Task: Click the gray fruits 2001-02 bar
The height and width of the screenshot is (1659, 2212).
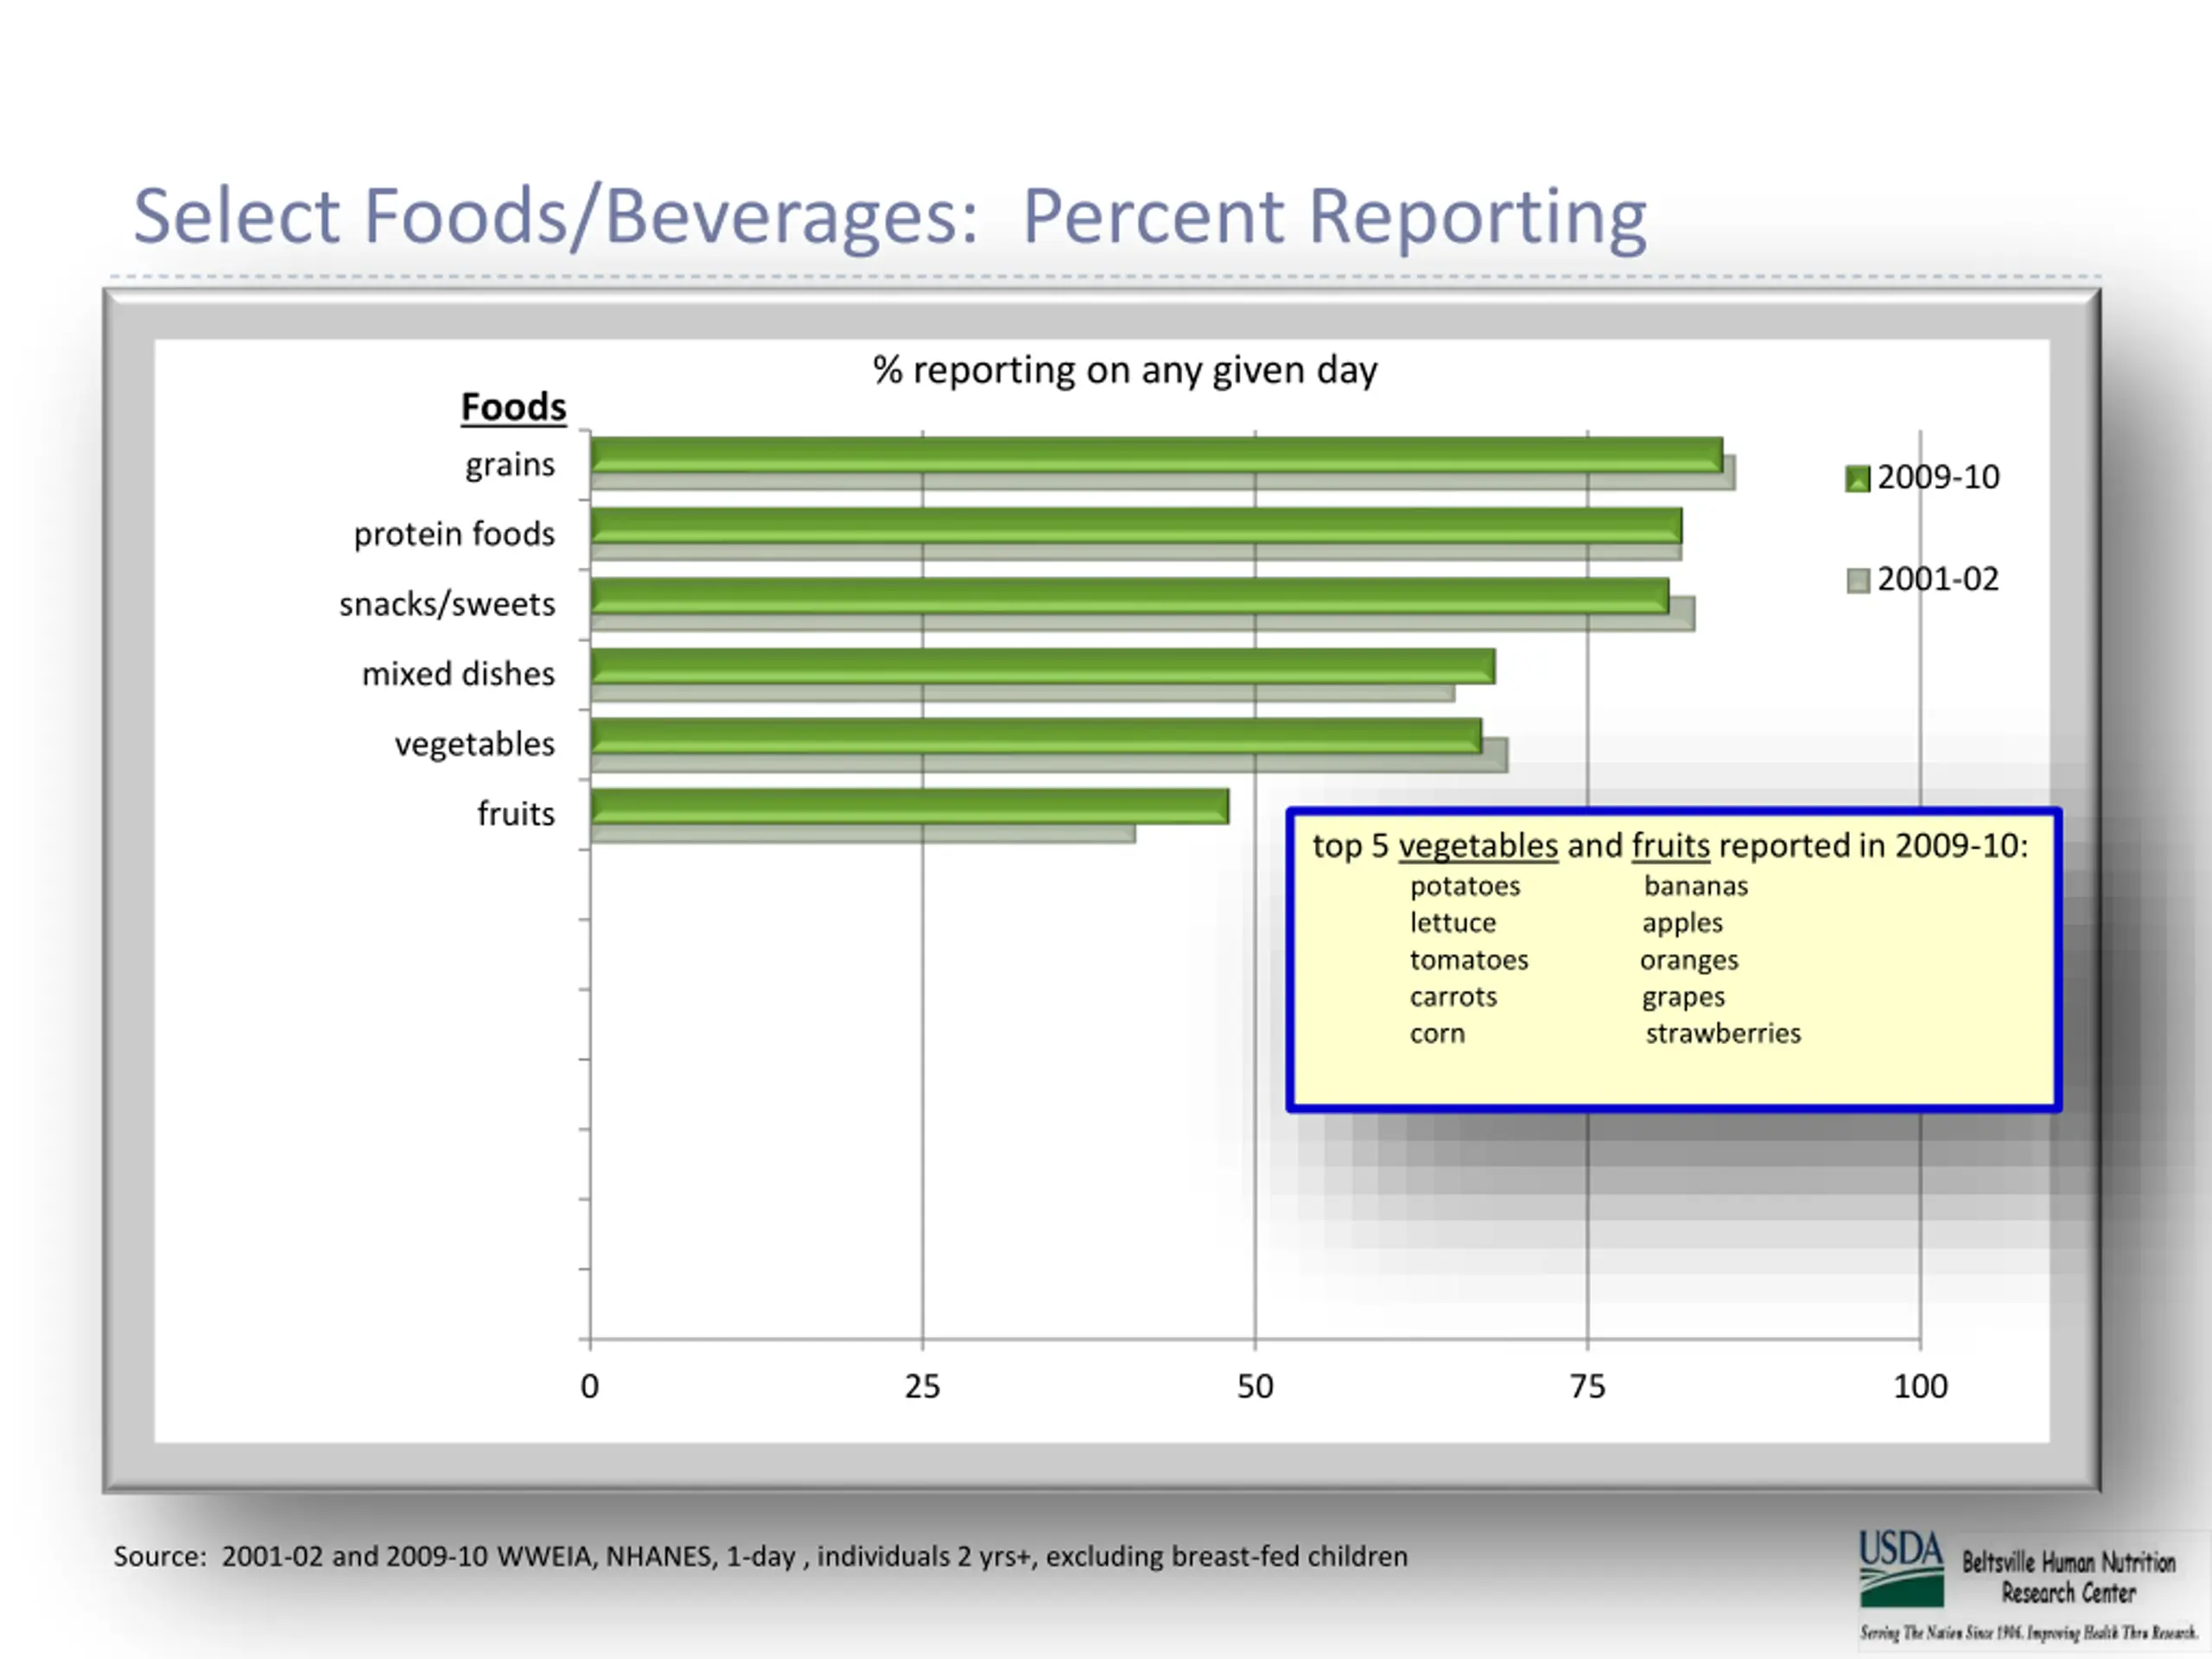Action: click(x=862, y=834)
